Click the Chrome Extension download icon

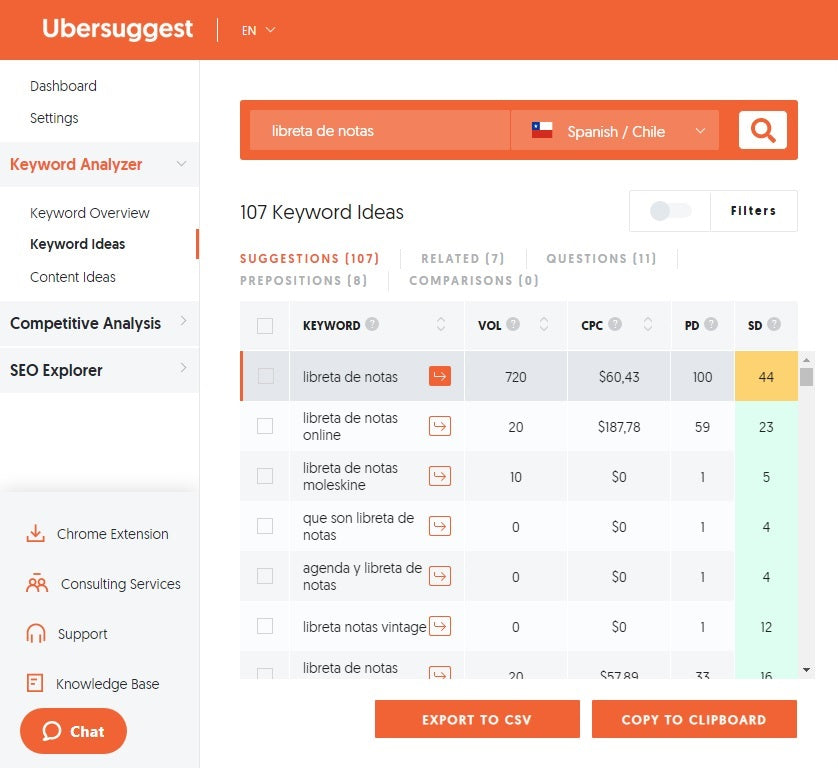point(36,533)
